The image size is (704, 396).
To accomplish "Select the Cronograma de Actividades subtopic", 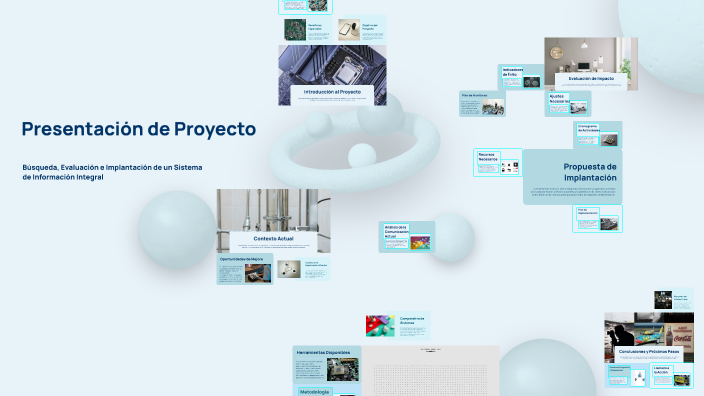I will [598, 134].
